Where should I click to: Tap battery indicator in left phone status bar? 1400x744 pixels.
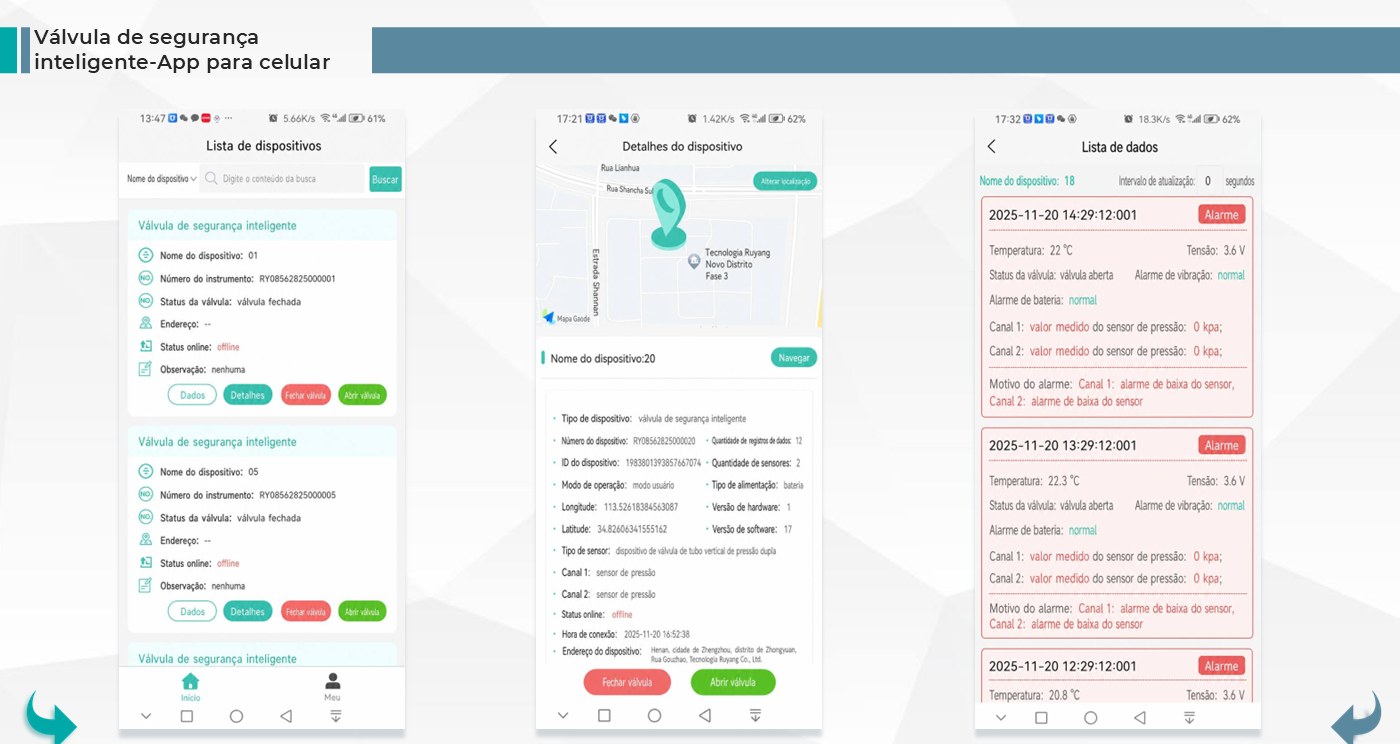356,118
